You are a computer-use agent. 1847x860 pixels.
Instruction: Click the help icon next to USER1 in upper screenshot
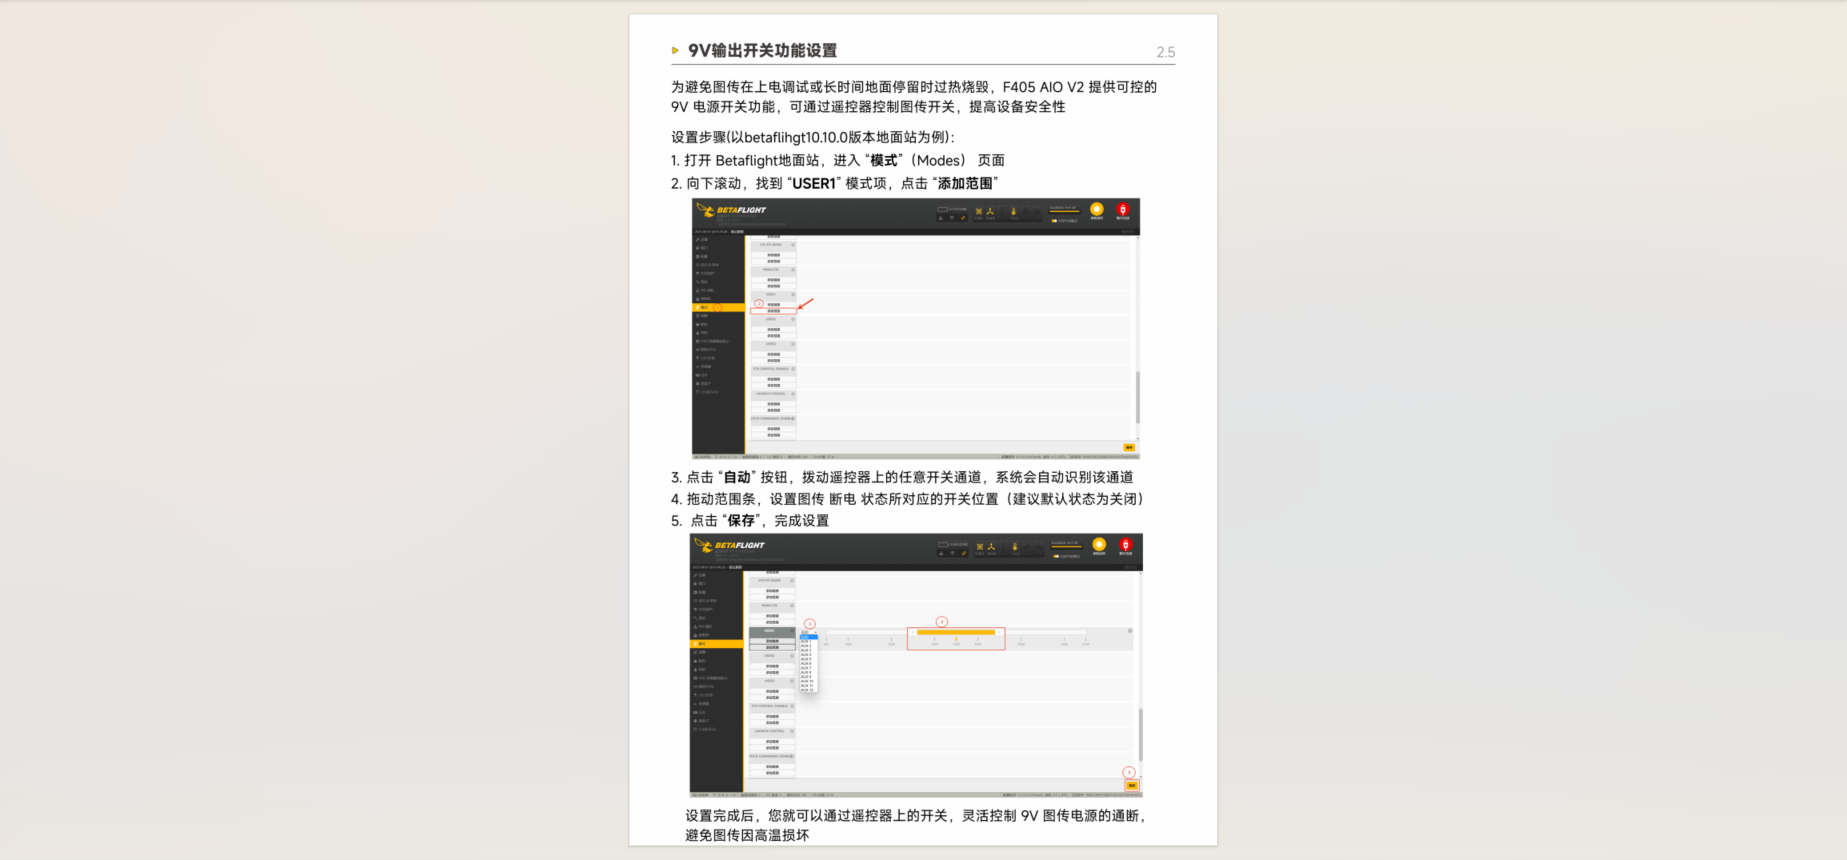793,295
